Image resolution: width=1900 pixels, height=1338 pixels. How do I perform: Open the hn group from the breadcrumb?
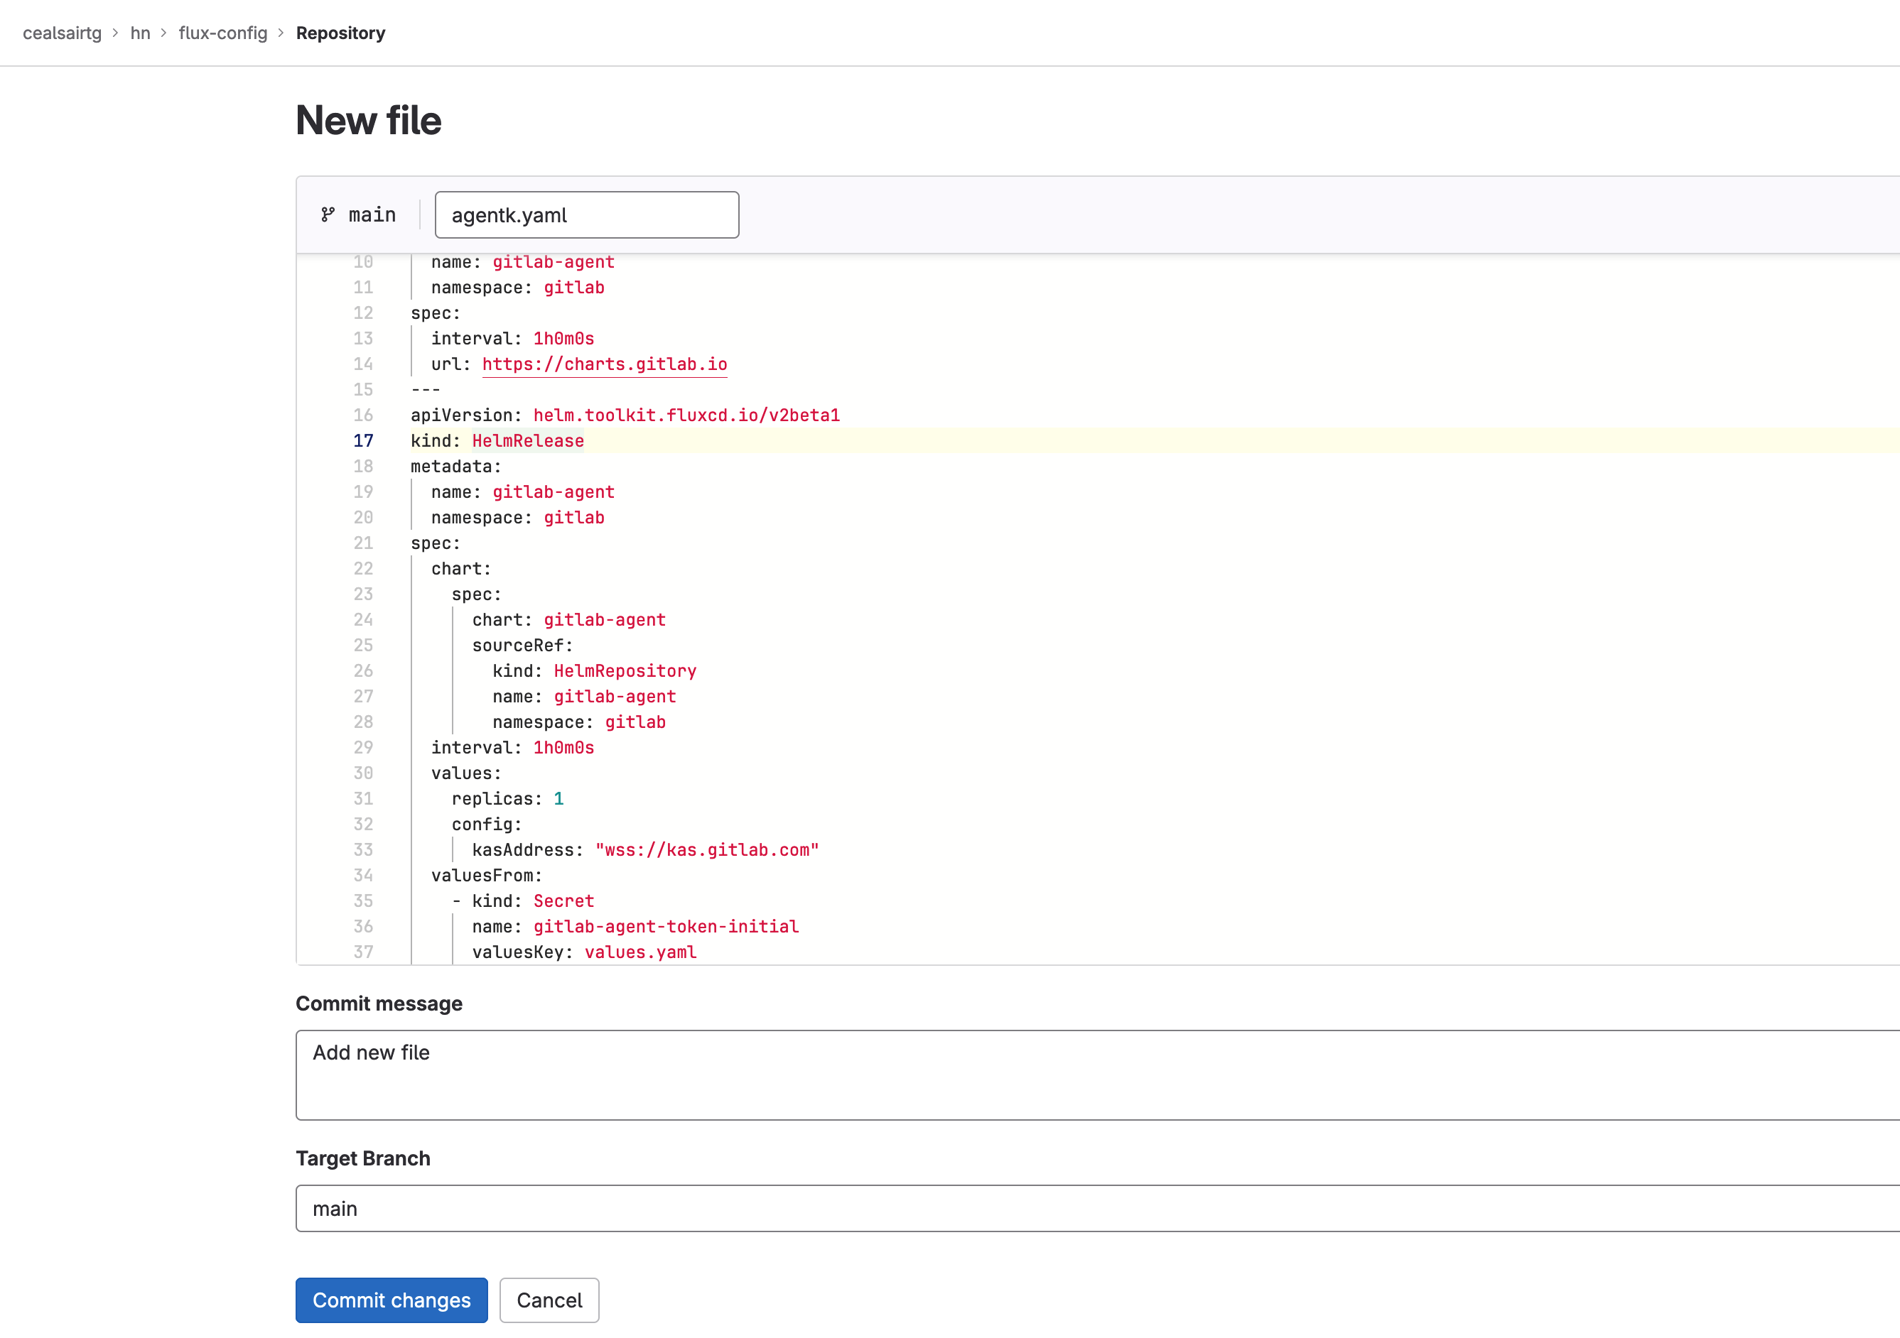[141, 32]
